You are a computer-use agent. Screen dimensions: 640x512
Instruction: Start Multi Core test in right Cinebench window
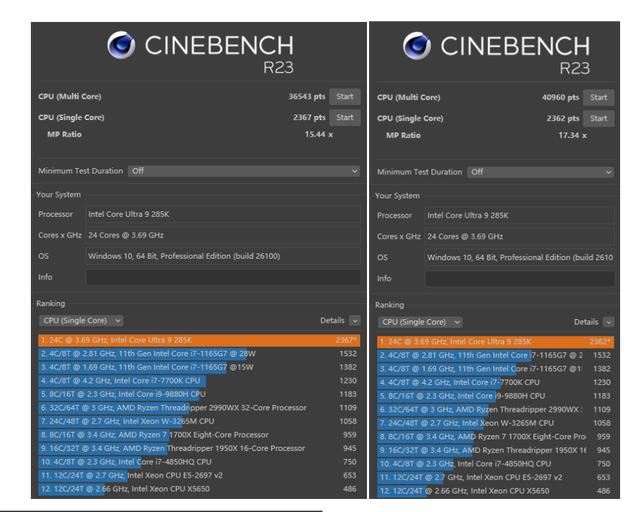tap(598, 98)
